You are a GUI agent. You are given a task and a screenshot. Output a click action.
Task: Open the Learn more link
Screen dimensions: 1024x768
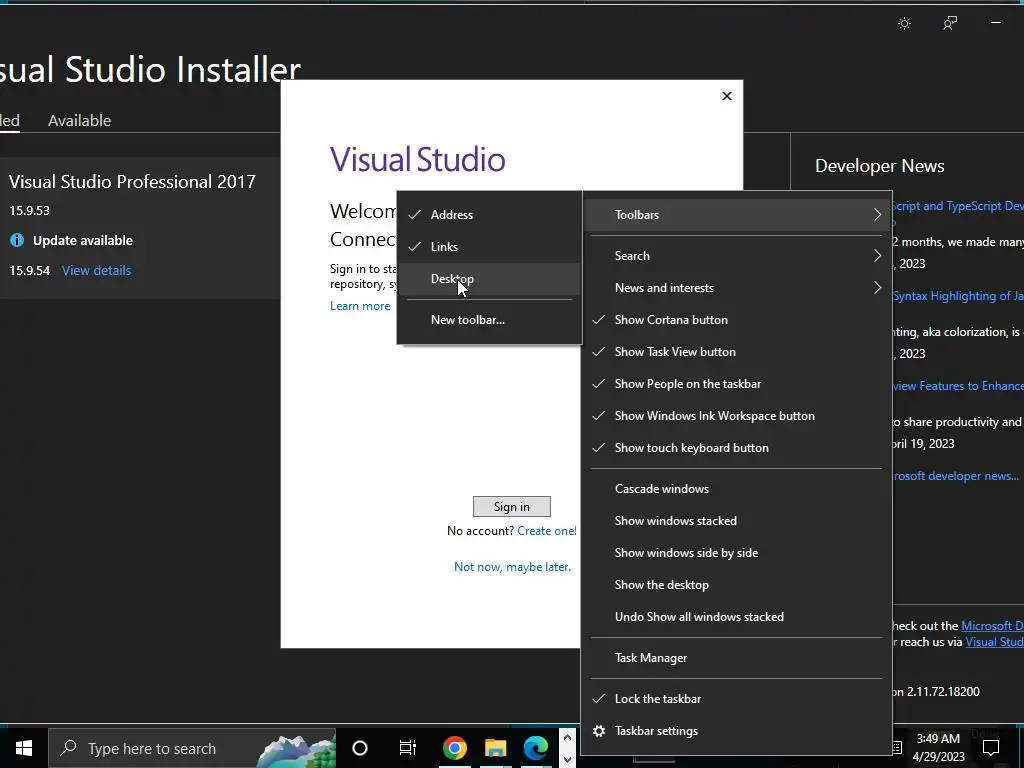360,306
